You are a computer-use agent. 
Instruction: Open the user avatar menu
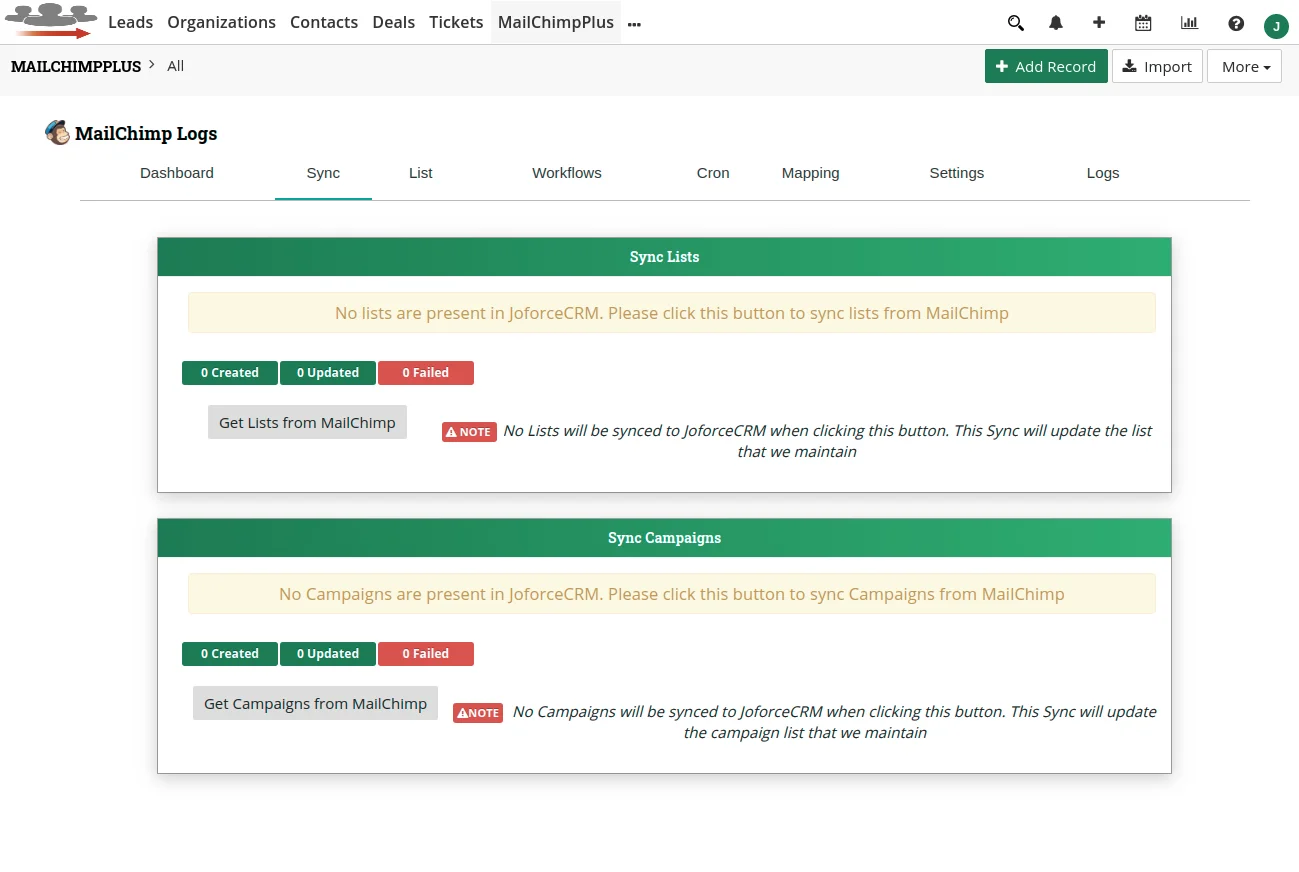click(1276, 26)
